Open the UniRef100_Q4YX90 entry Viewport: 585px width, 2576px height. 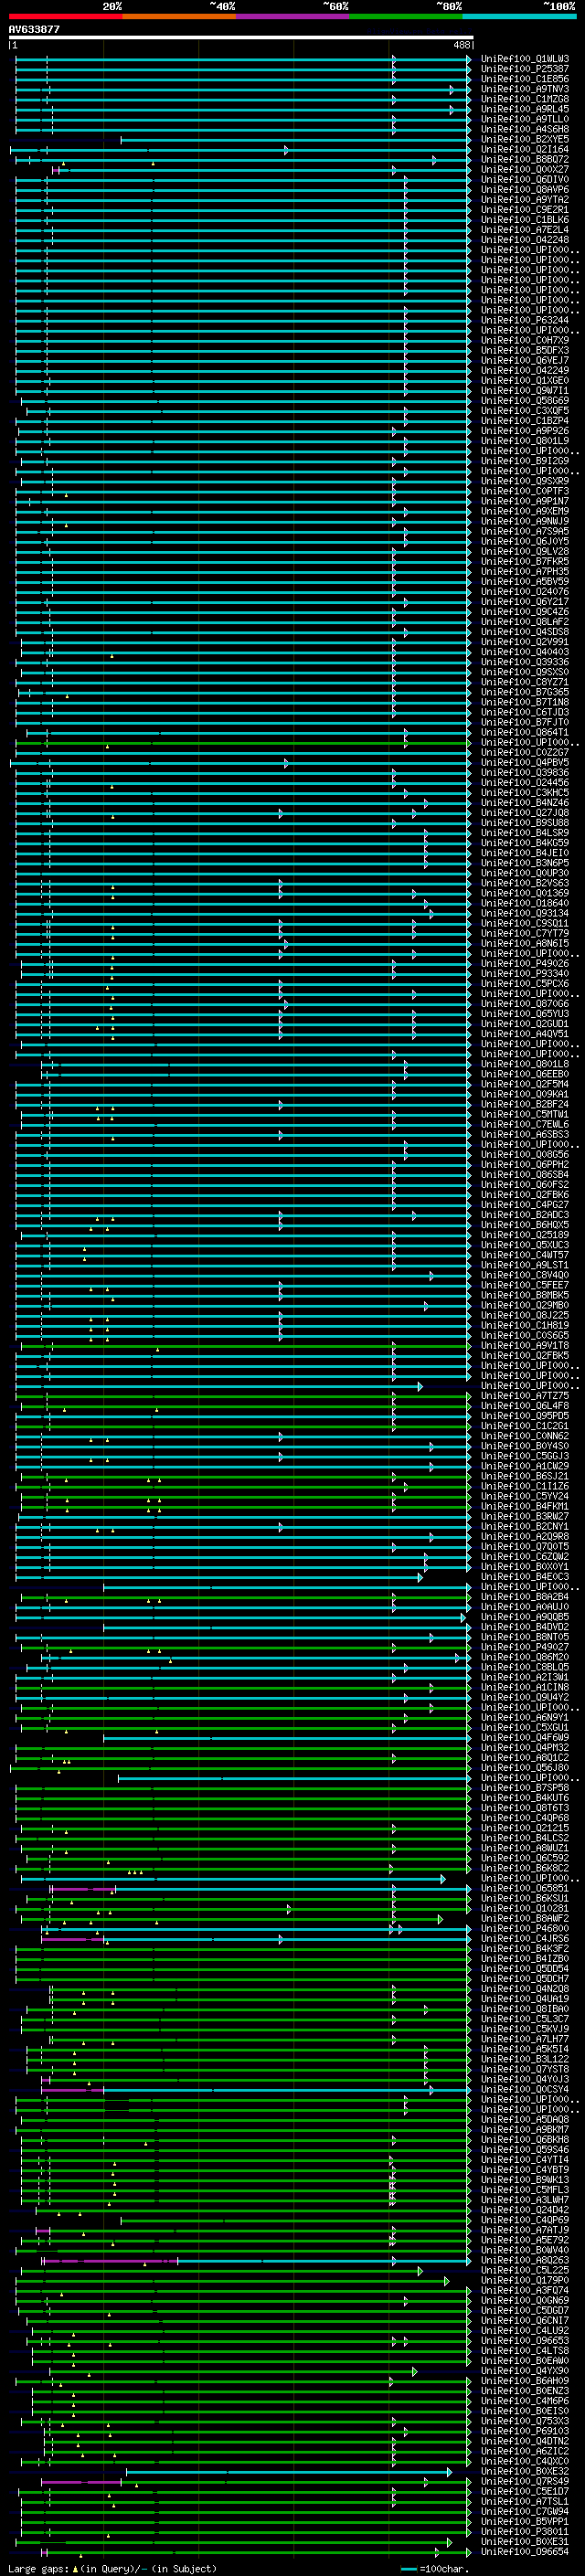click(x=525, y=2370)
